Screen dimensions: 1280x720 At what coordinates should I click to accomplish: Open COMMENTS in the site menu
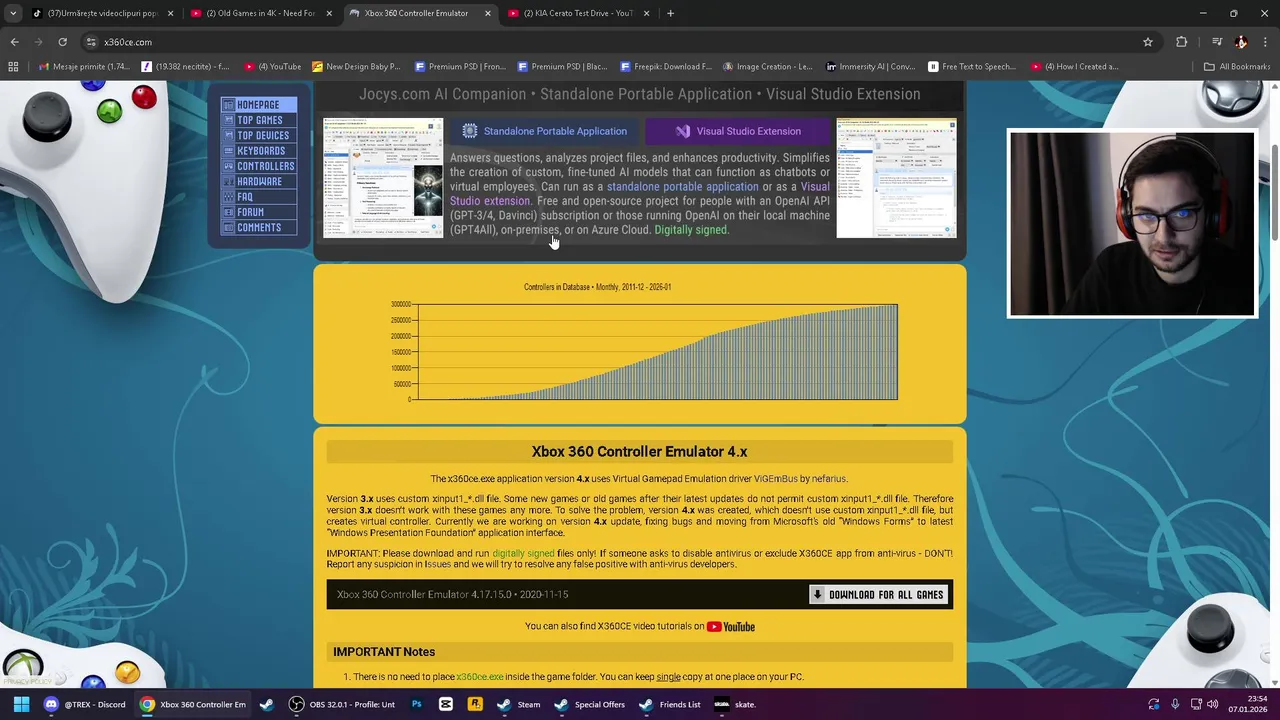coord(258,228)
